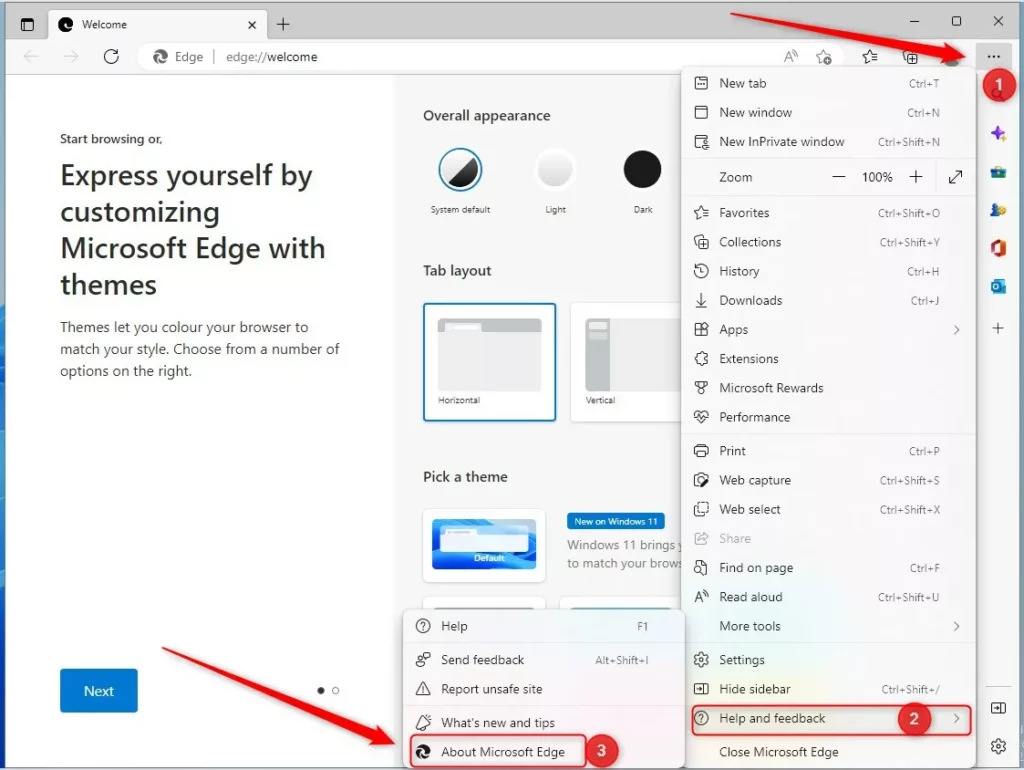Screen dimensions: 1024x770
Task: Open a new tab with plus button
Action: (x=283, y=25)
